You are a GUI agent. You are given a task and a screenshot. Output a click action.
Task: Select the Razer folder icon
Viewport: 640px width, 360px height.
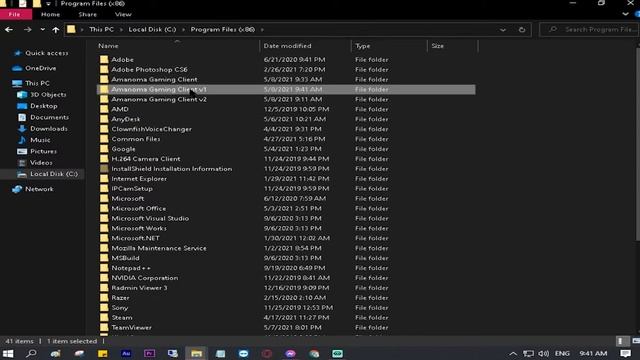104,298
